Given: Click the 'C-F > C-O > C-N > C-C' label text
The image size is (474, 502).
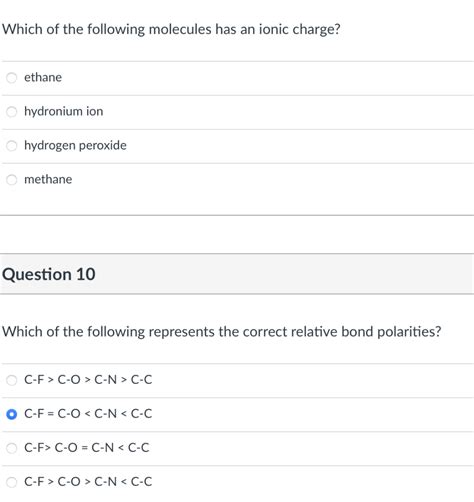Looking at the screenshot, I should 88,380.
